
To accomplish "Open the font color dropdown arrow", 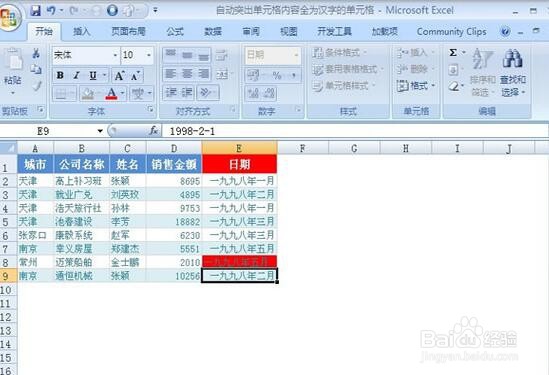I will click(x=123, y=93).
